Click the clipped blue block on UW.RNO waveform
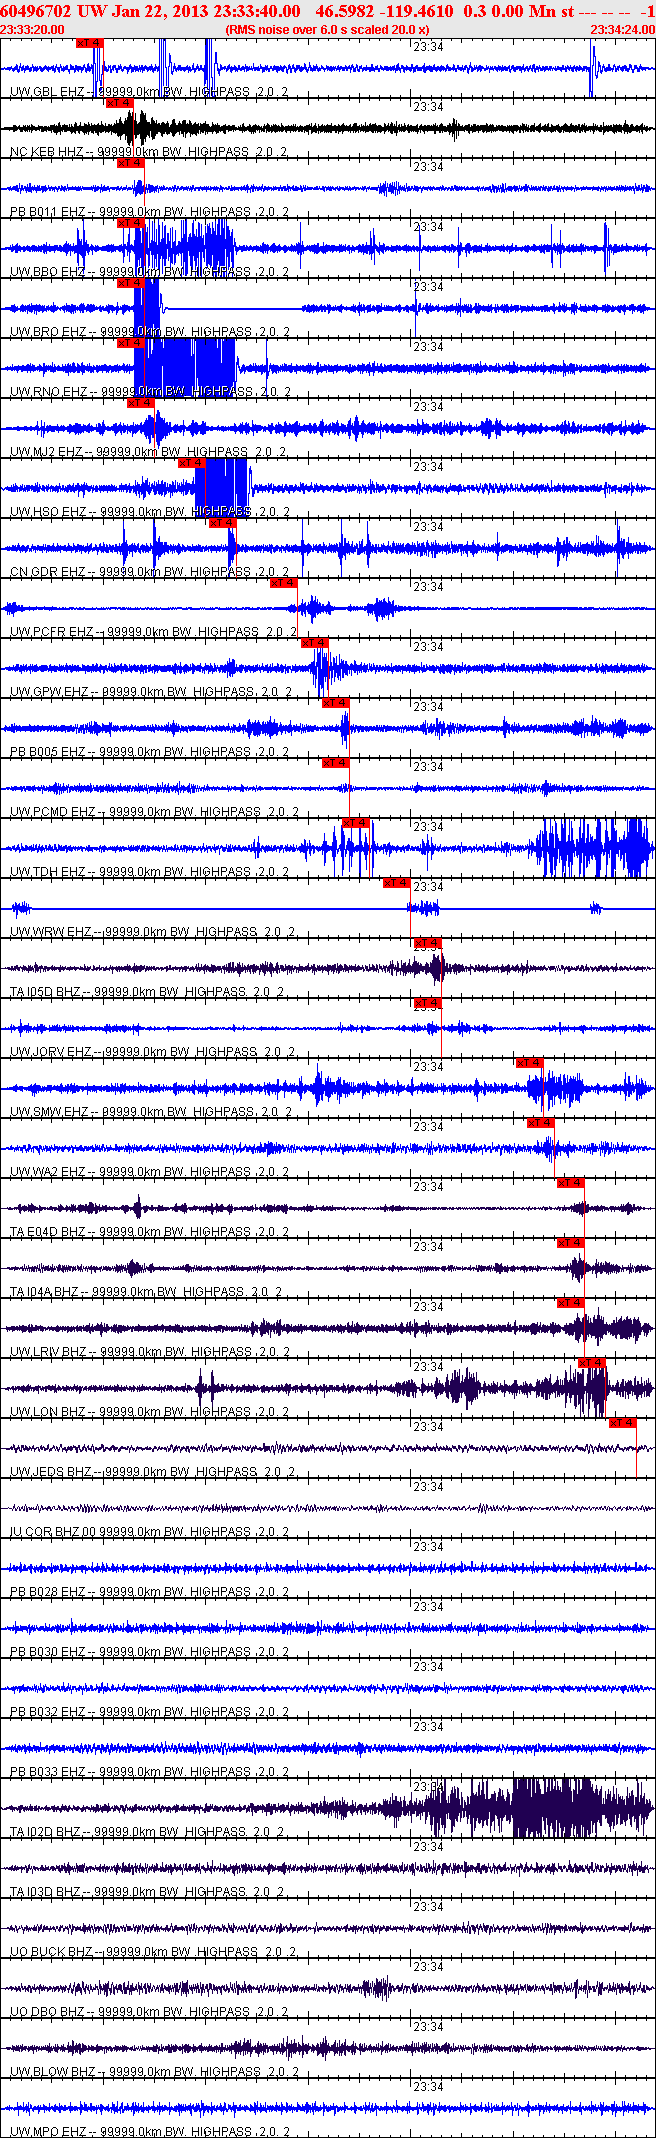The image size is (656, 2138). (186, 368)
